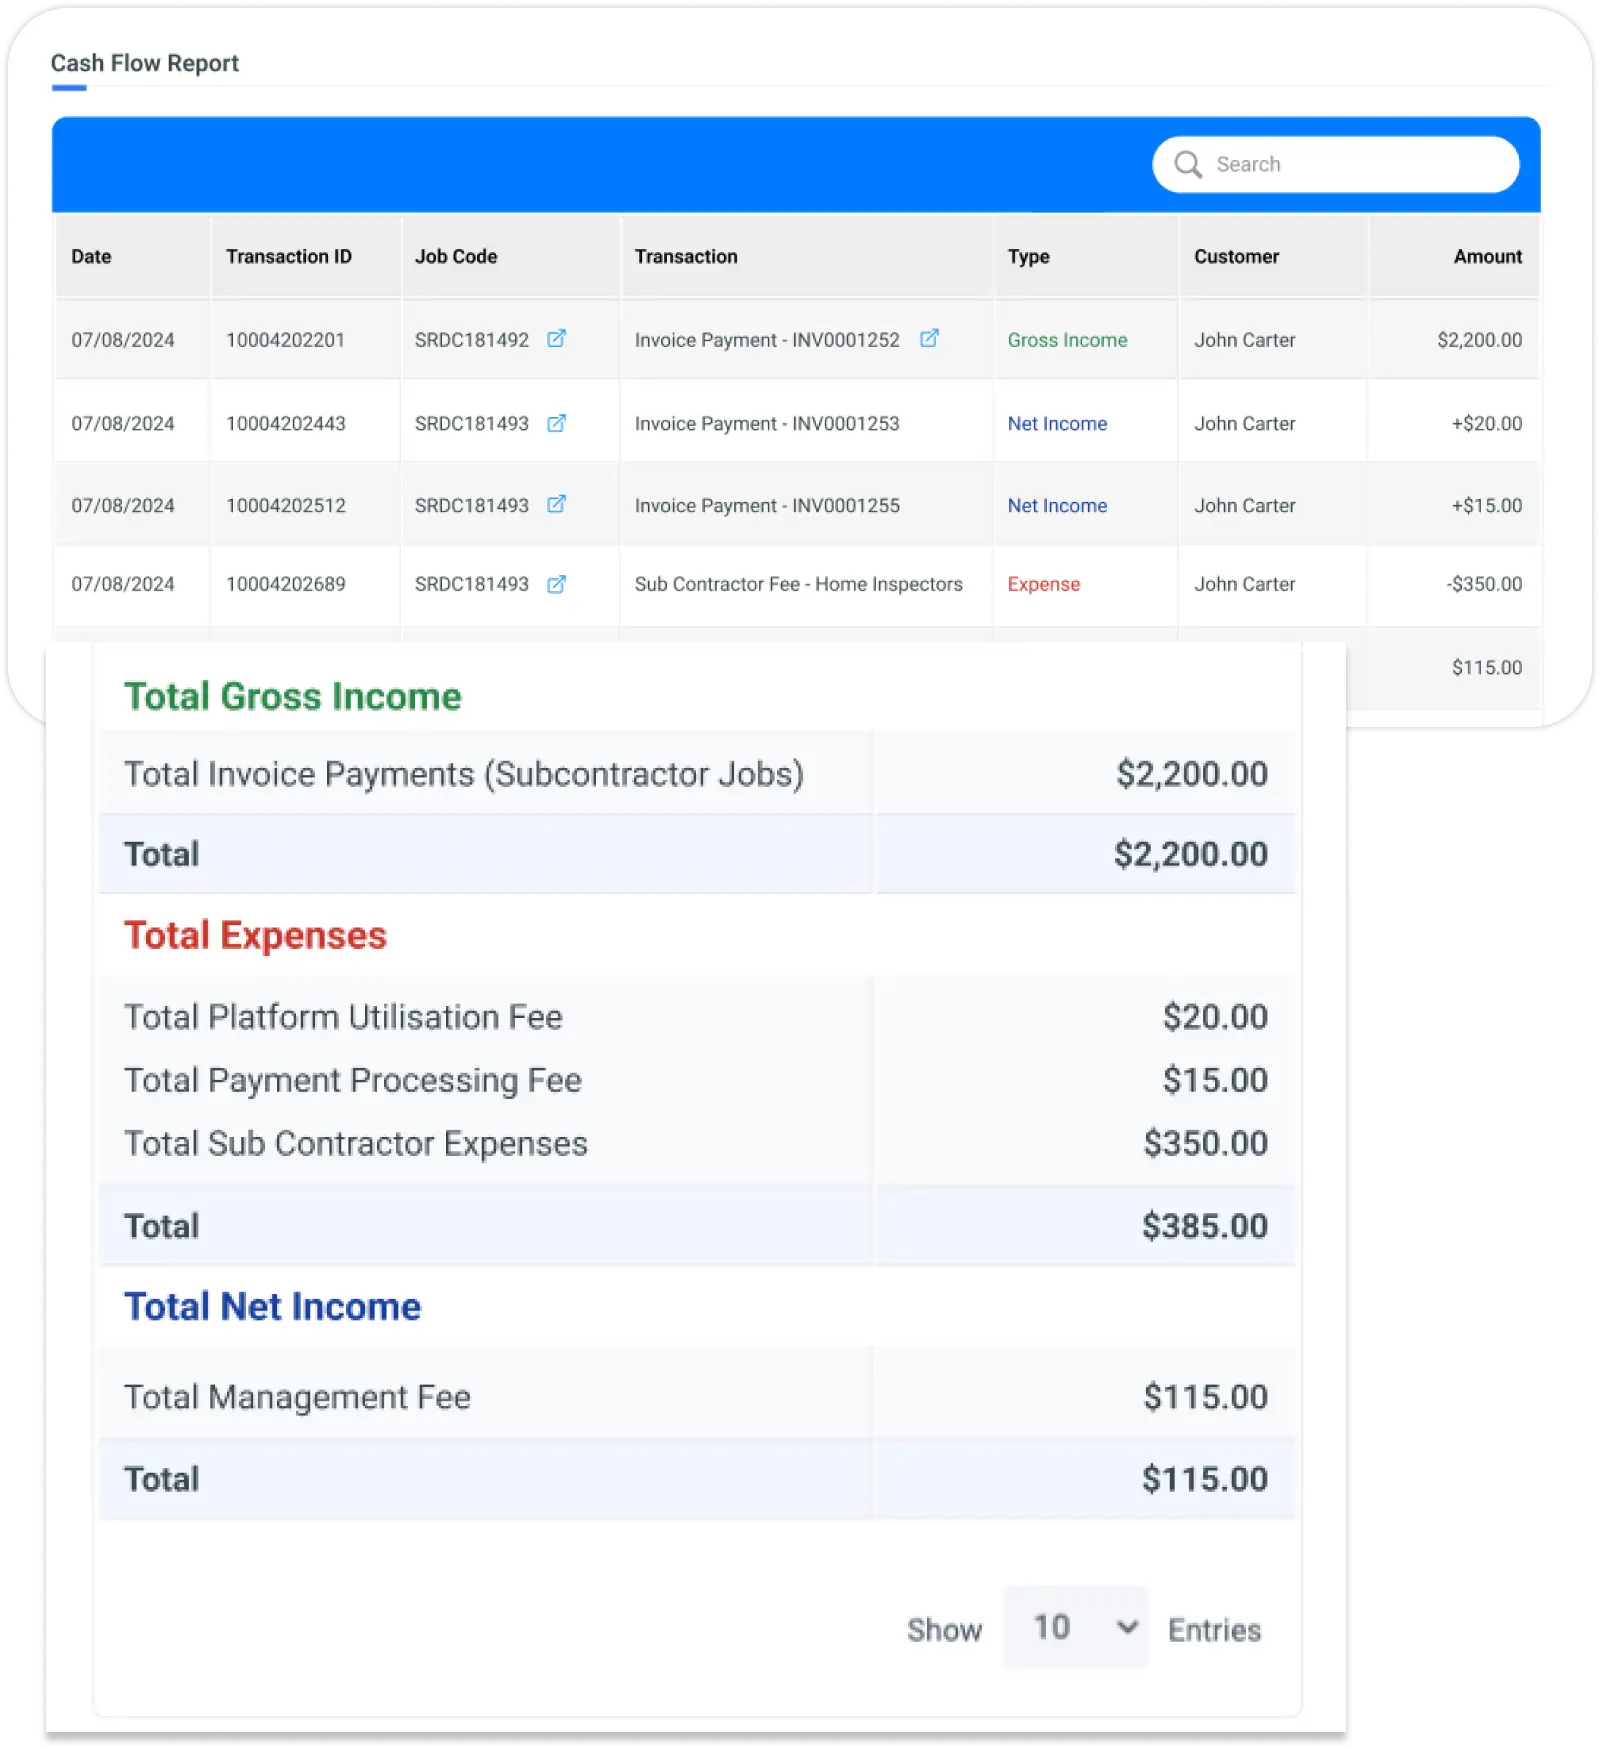Select the Cash Flow Report tab

(145, 63)
